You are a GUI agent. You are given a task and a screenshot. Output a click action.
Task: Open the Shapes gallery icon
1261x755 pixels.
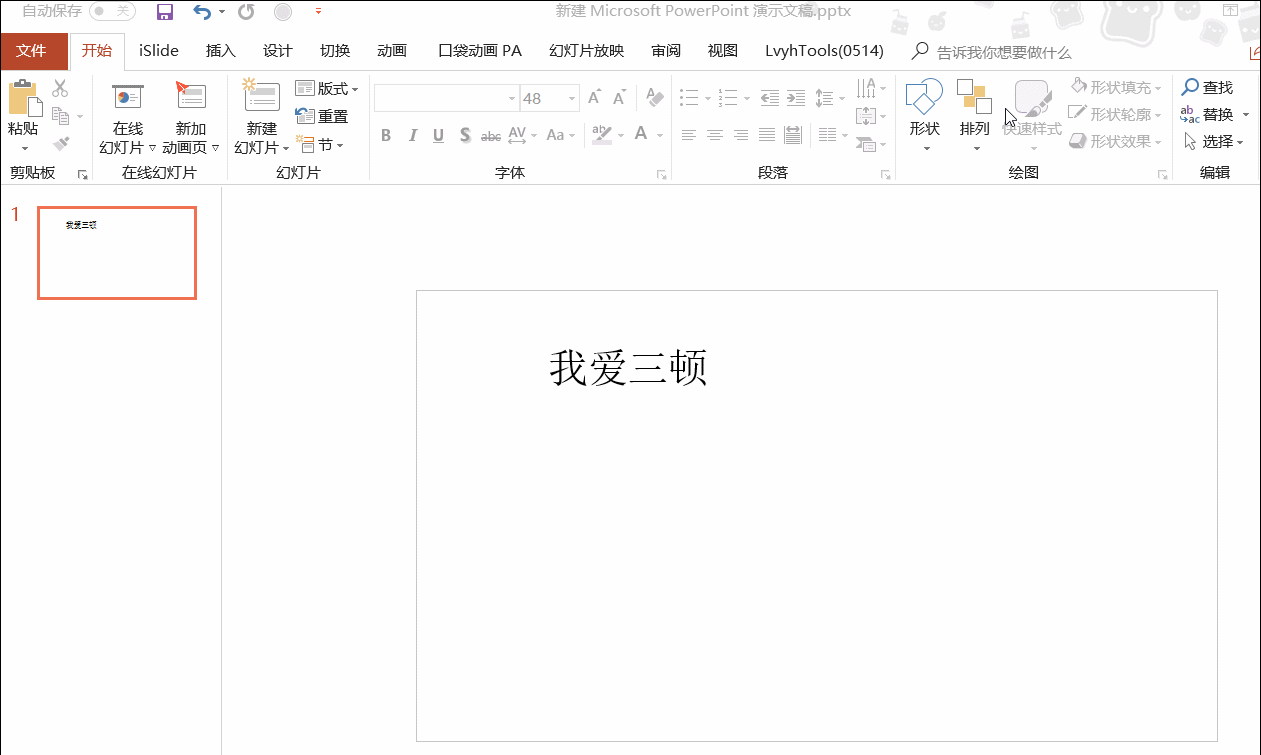coord(924,97)
